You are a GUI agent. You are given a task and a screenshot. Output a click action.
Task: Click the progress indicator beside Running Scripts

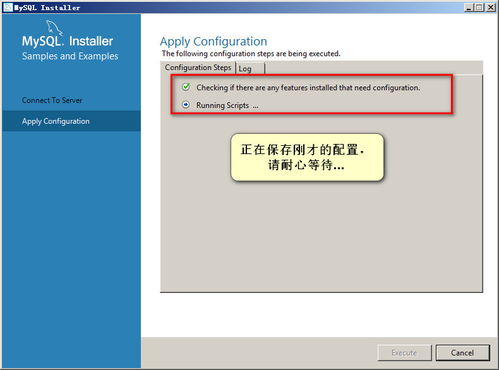tap(186, 105)
